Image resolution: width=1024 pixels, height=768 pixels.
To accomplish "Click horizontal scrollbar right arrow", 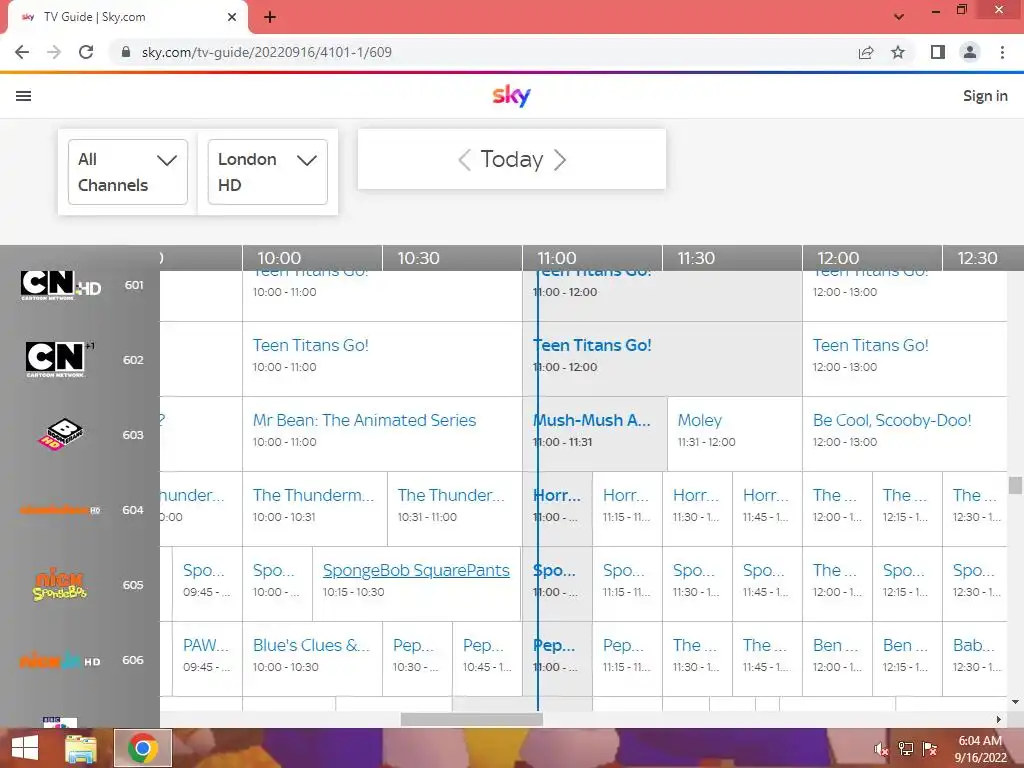I will coord(999,719).
